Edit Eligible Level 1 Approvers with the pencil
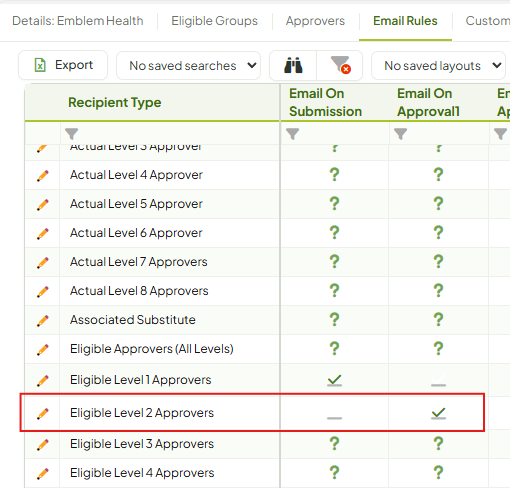The image size is (510, 488). [x=42, y=380]
